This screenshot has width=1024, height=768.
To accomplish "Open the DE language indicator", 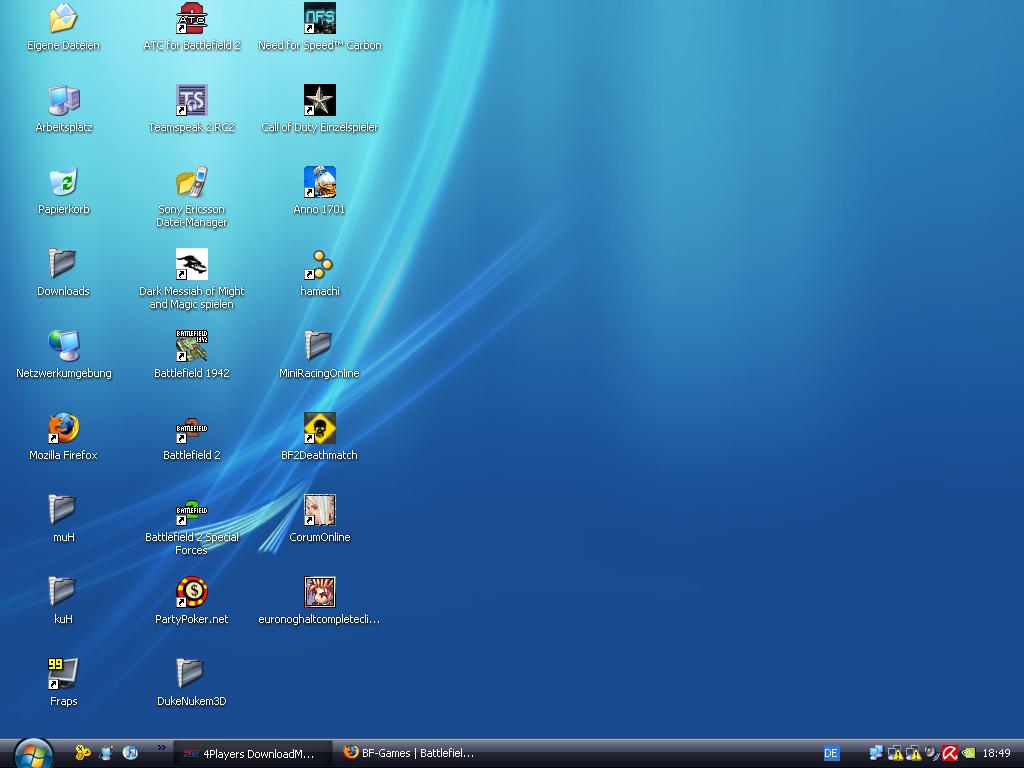I will point(831,754).
